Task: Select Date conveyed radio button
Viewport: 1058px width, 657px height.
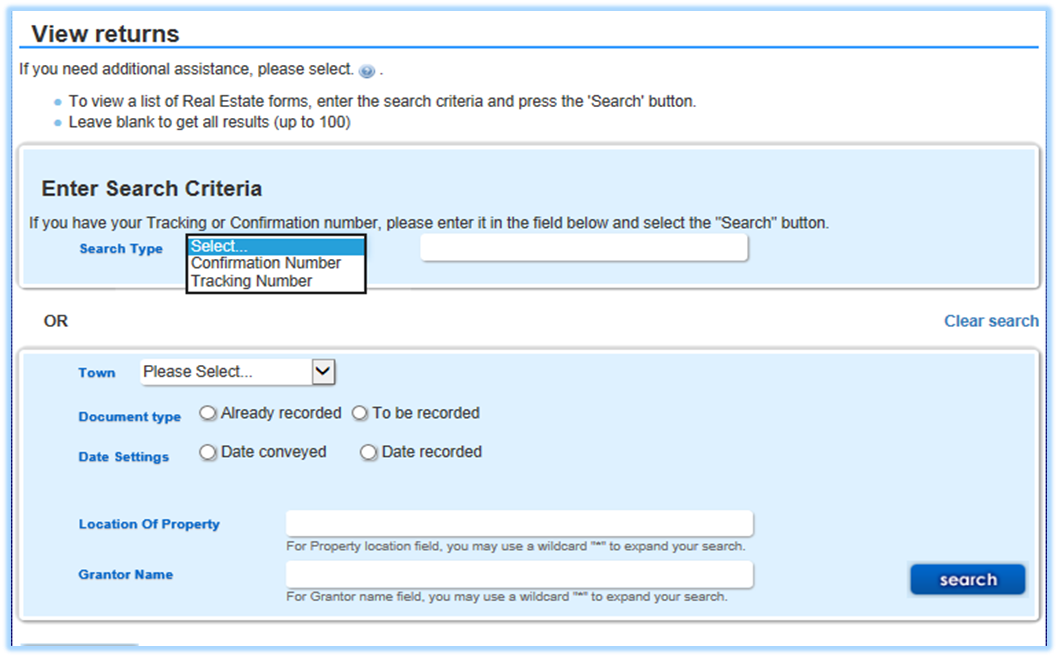Action: 208,452
